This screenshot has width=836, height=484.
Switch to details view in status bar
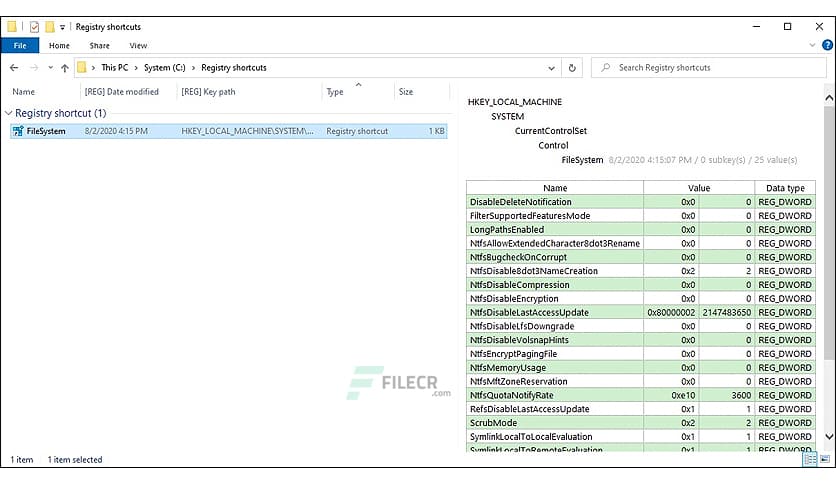[810, 460]
